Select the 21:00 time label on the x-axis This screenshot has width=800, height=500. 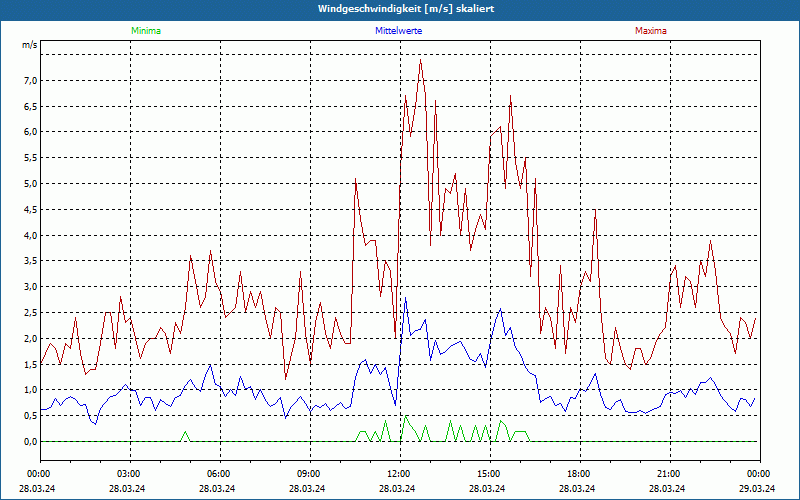click(669, 474)
